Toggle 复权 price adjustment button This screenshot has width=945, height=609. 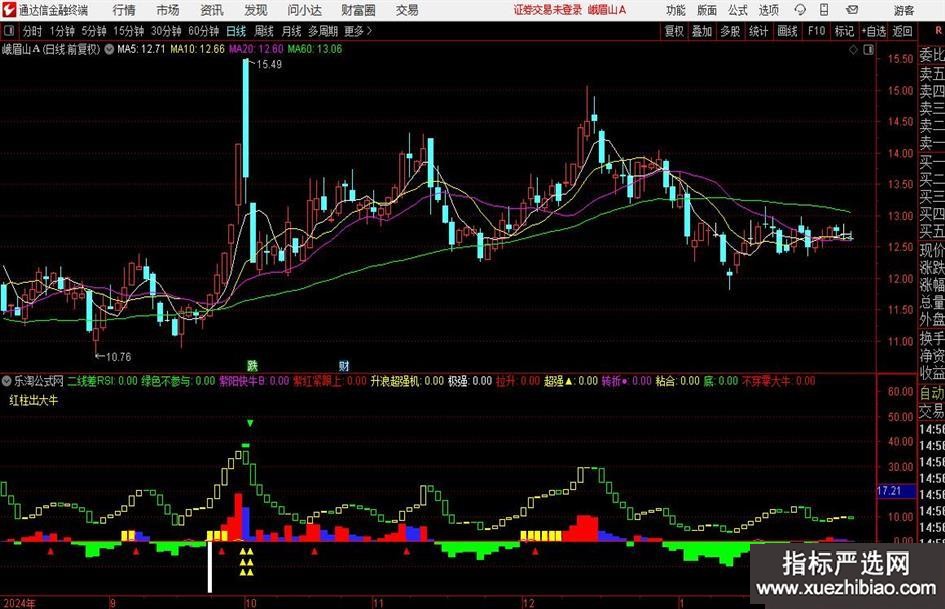coord(674,31)
